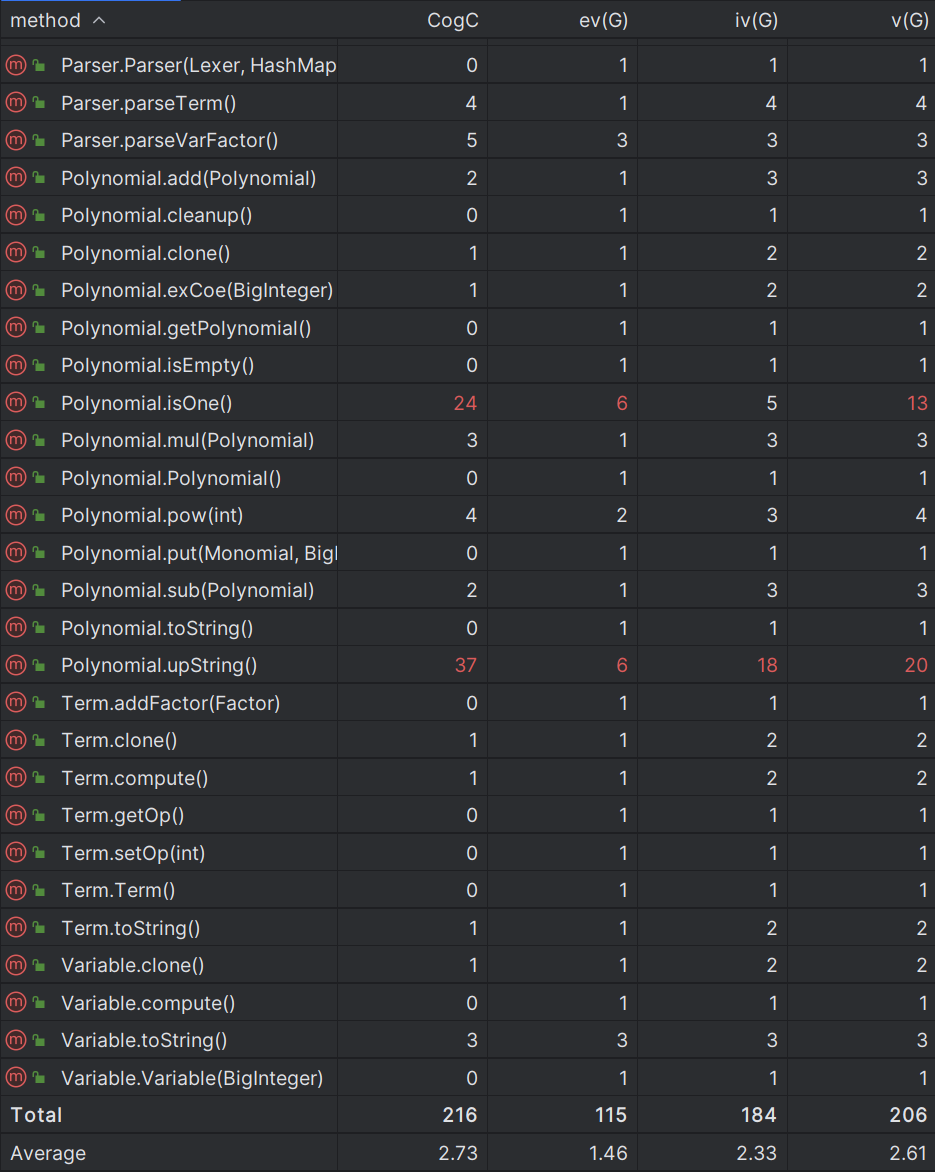The image size is (935, 1172).
Task: Click iv(G) value 5 for Polynomial.isOne()
Action: coord(771,403)
